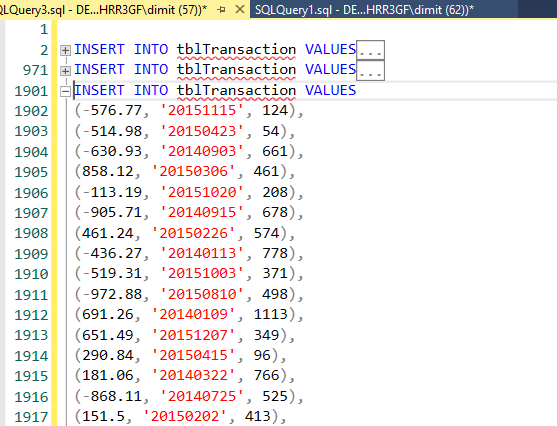
Task: Click the value -905.71
Action: click(112, 212)
